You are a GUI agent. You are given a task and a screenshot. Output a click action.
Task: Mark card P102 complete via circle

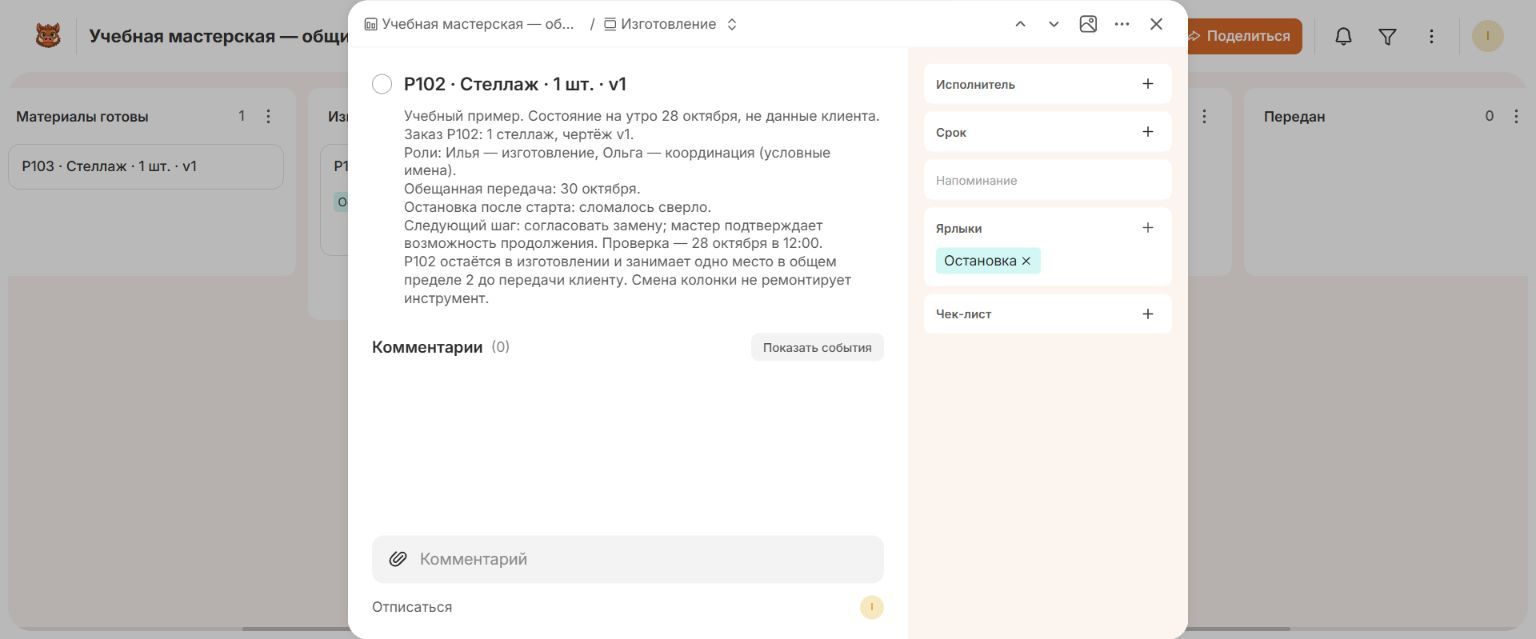tap(382, 84)
